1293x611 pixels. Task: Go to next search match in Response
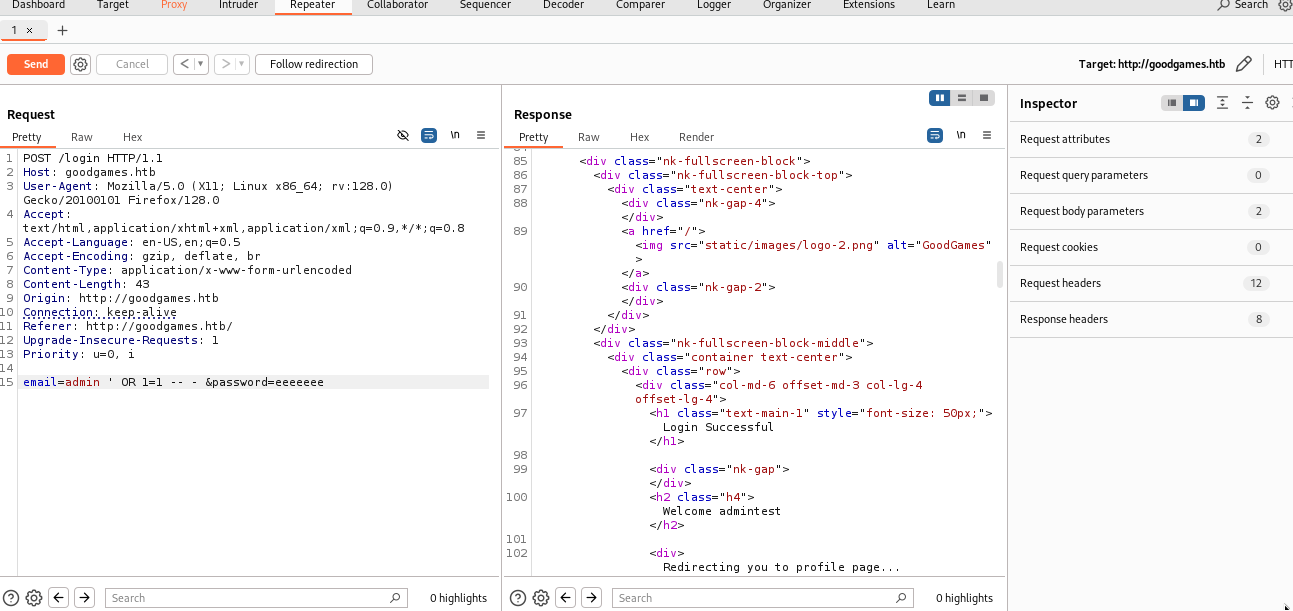(x=592, y=598)
